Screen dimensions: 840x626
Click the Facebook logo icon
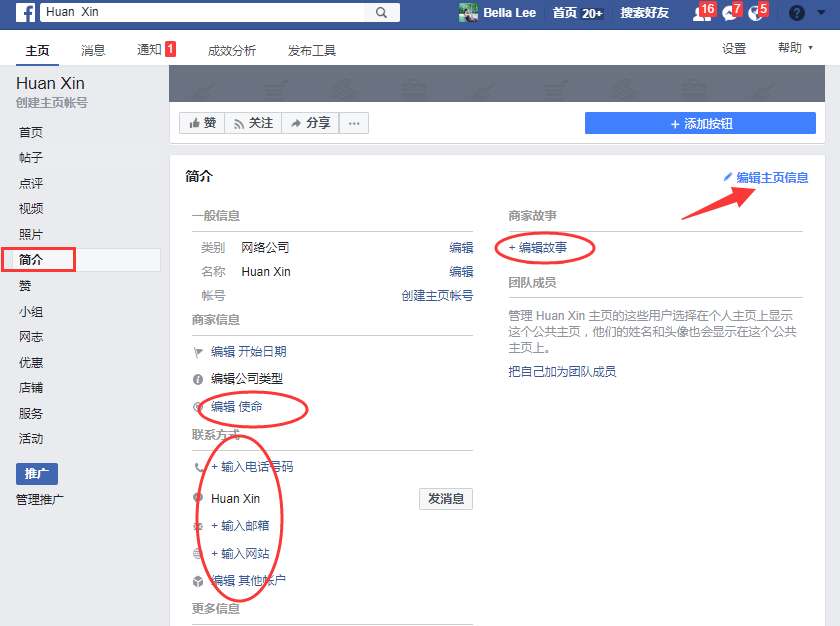point(25,12)
